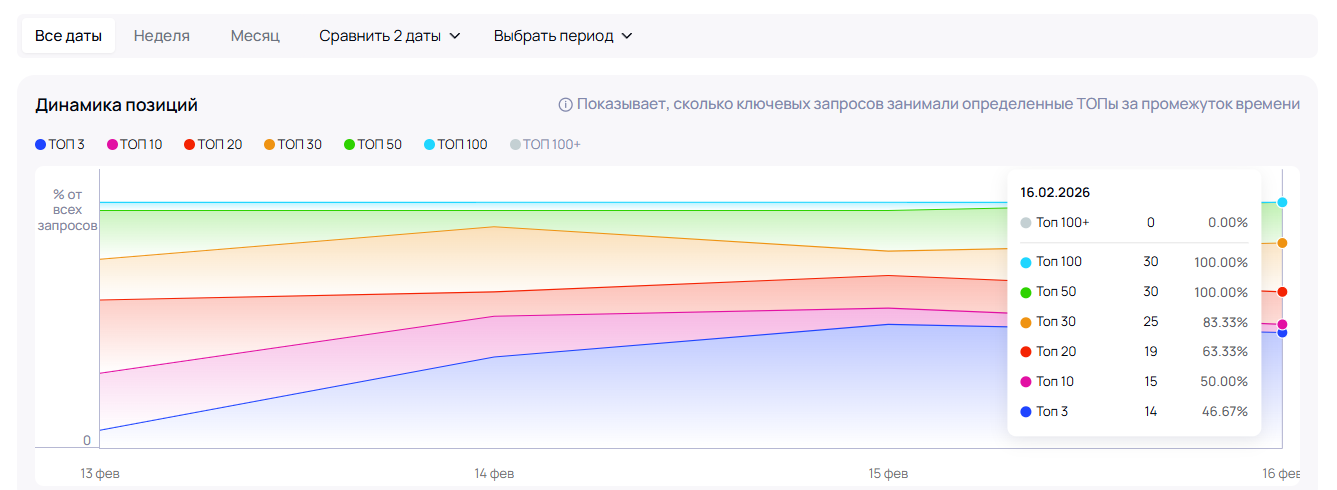Toggle the ТОП 10 legend series
Image resolution: width=1337 pixels, height=490 pixels.
tap(134, 144)
